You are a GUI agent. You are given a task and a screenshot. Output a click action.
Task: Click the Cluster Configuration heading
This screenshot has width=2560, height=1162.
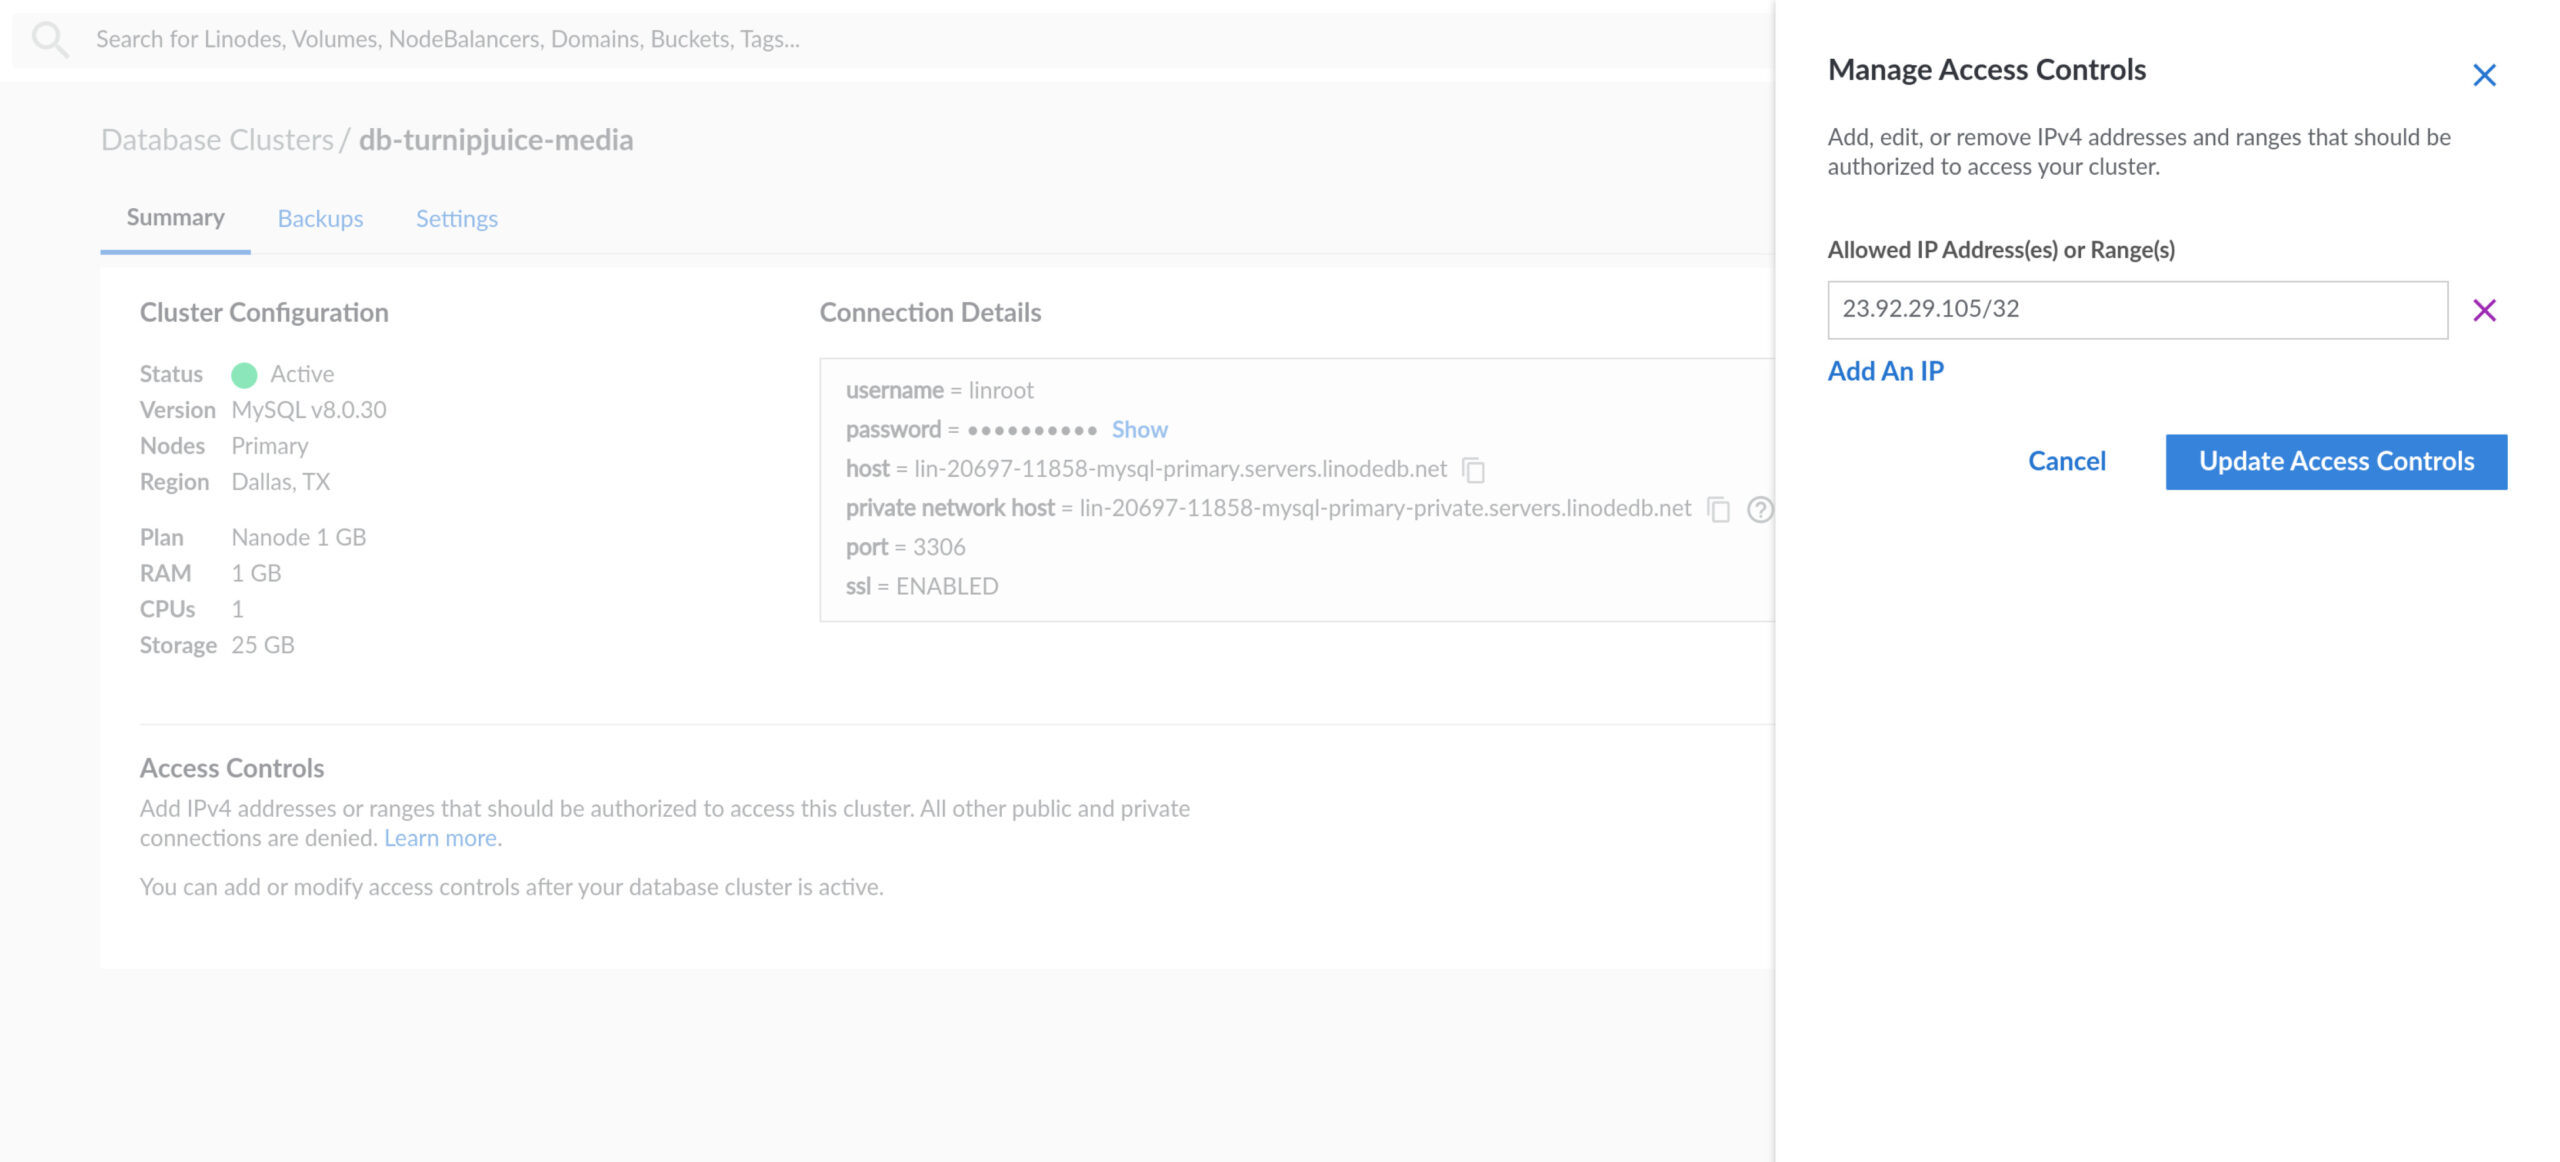click(x=264, y=313)
